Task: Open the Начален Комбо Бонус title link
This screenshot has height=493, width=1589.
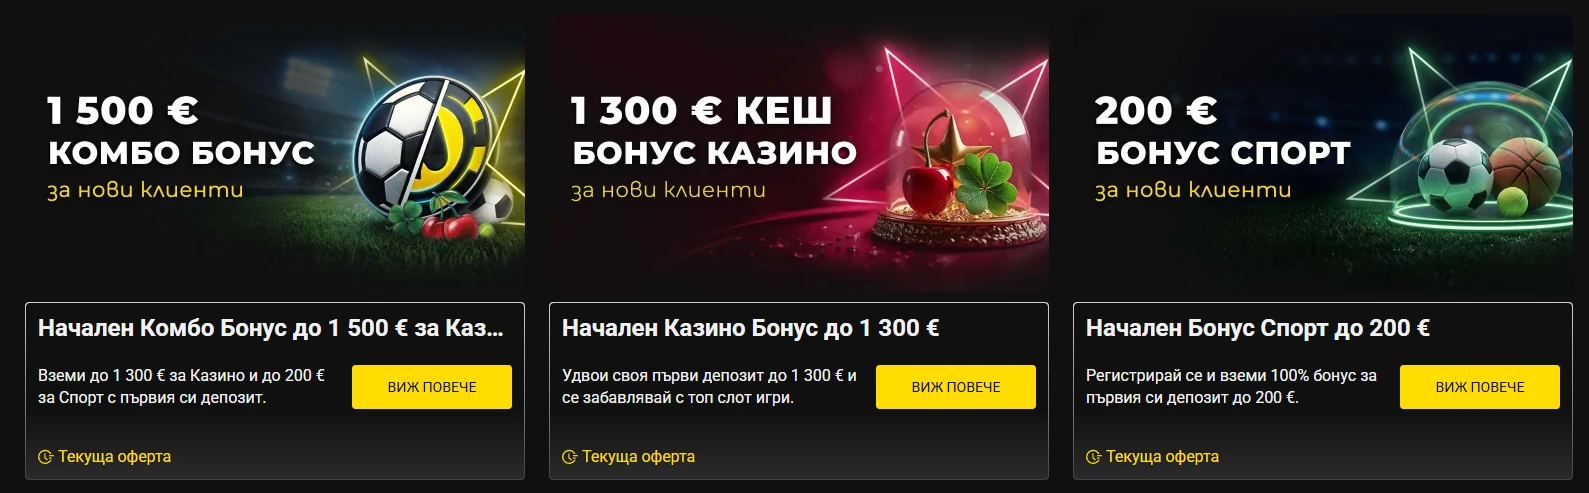Action: click(x=271, y=328)
